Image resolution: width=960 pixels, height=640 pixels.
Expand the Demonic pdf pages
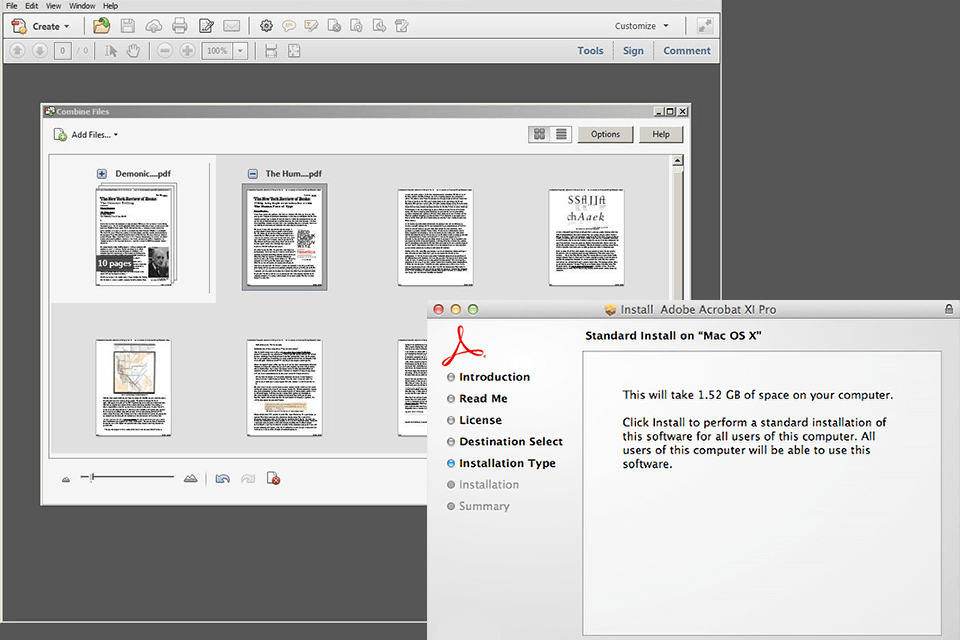[x=102, y=174]
